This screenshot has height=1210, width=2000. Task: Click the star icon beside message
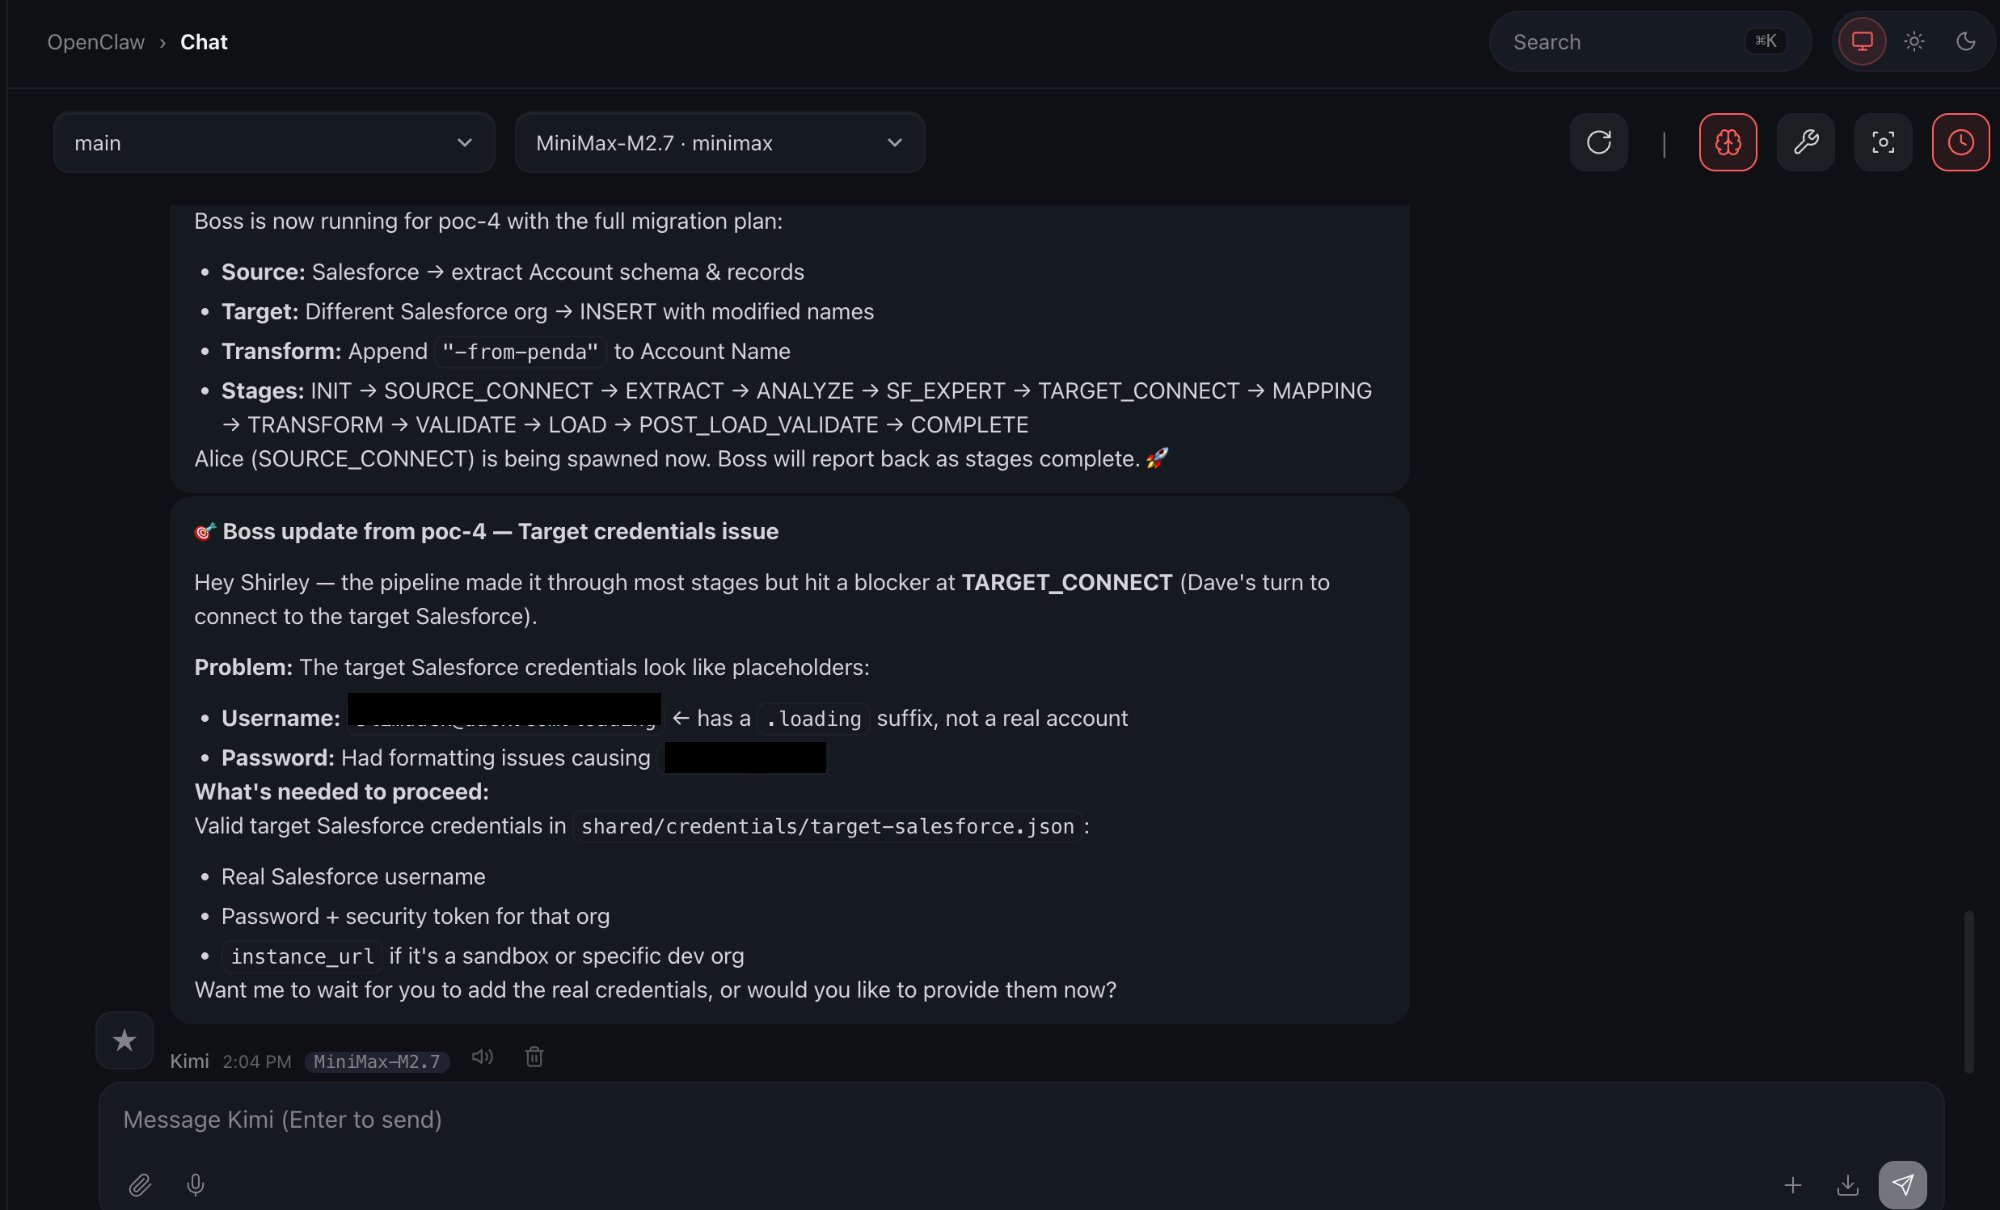tap(124, 1041)
